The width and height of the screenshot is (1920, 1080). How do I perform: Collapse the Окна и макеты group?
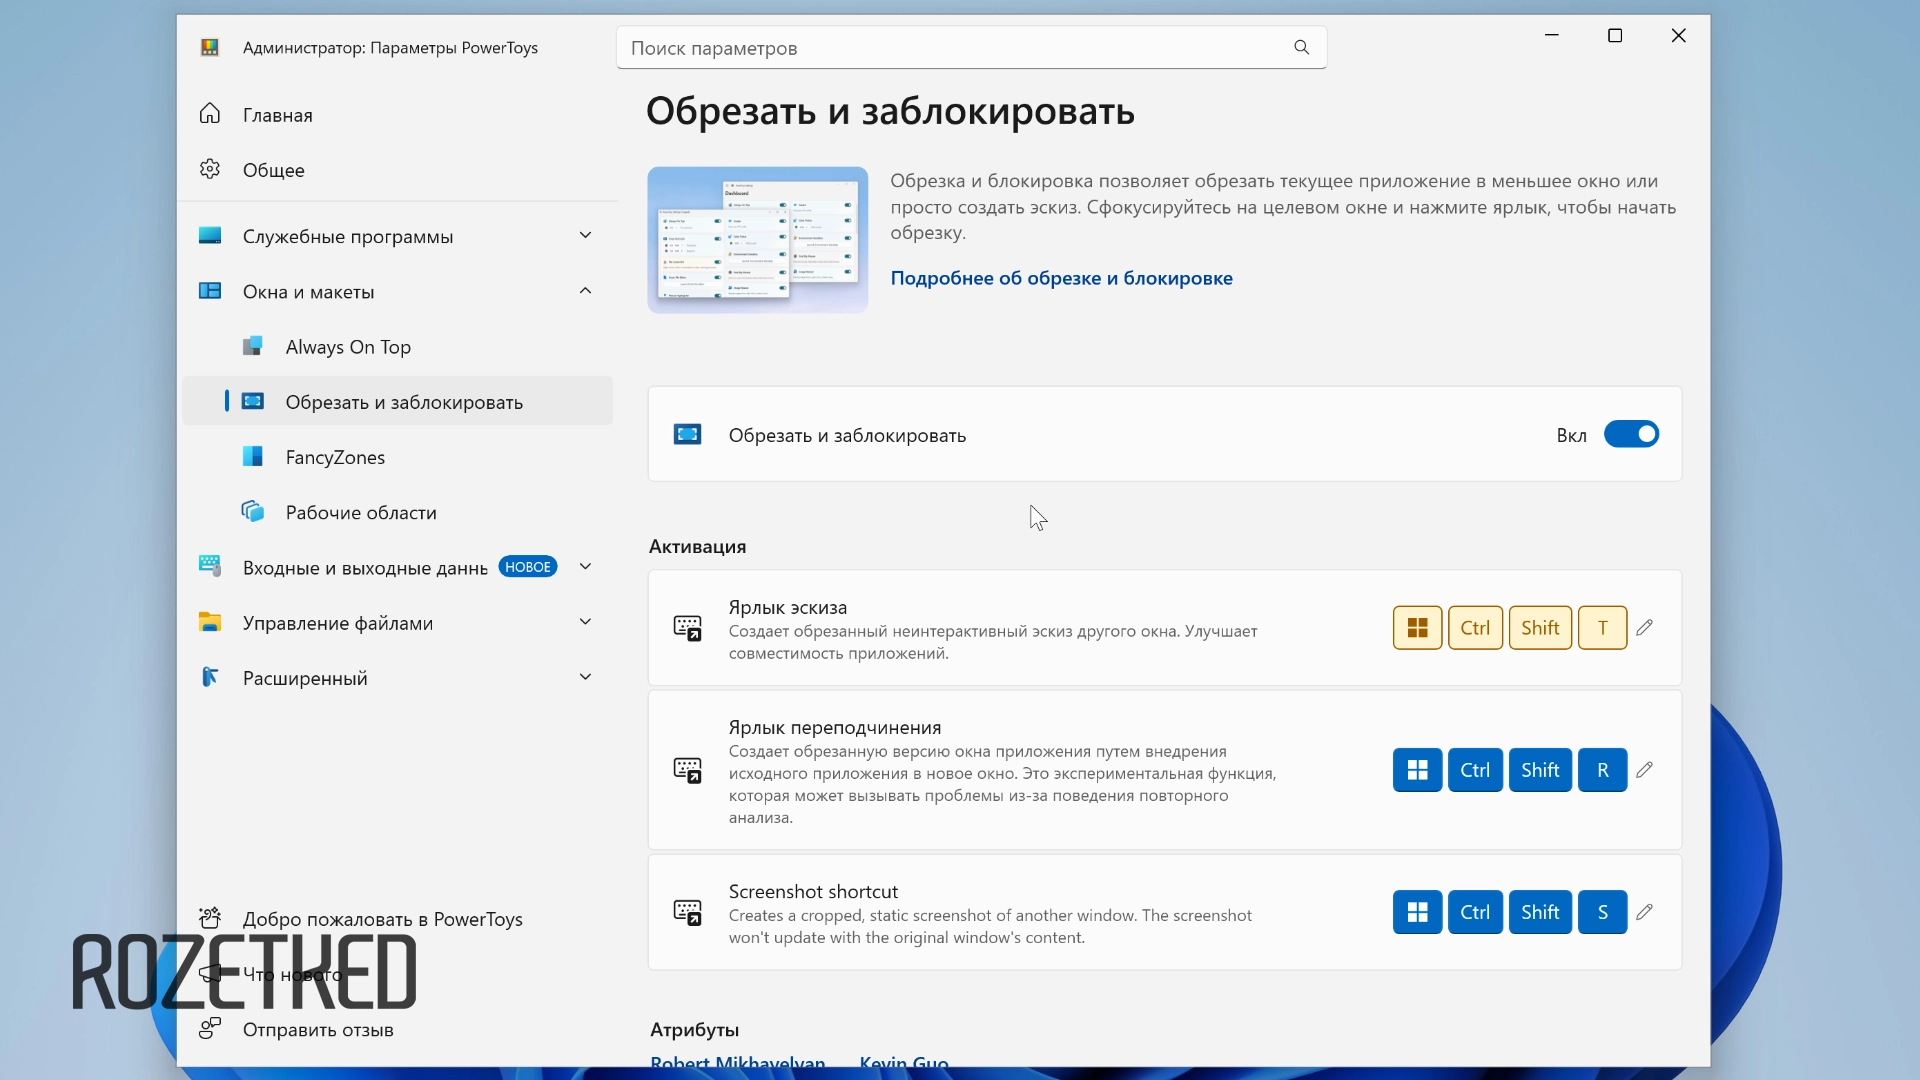(585, 291)
